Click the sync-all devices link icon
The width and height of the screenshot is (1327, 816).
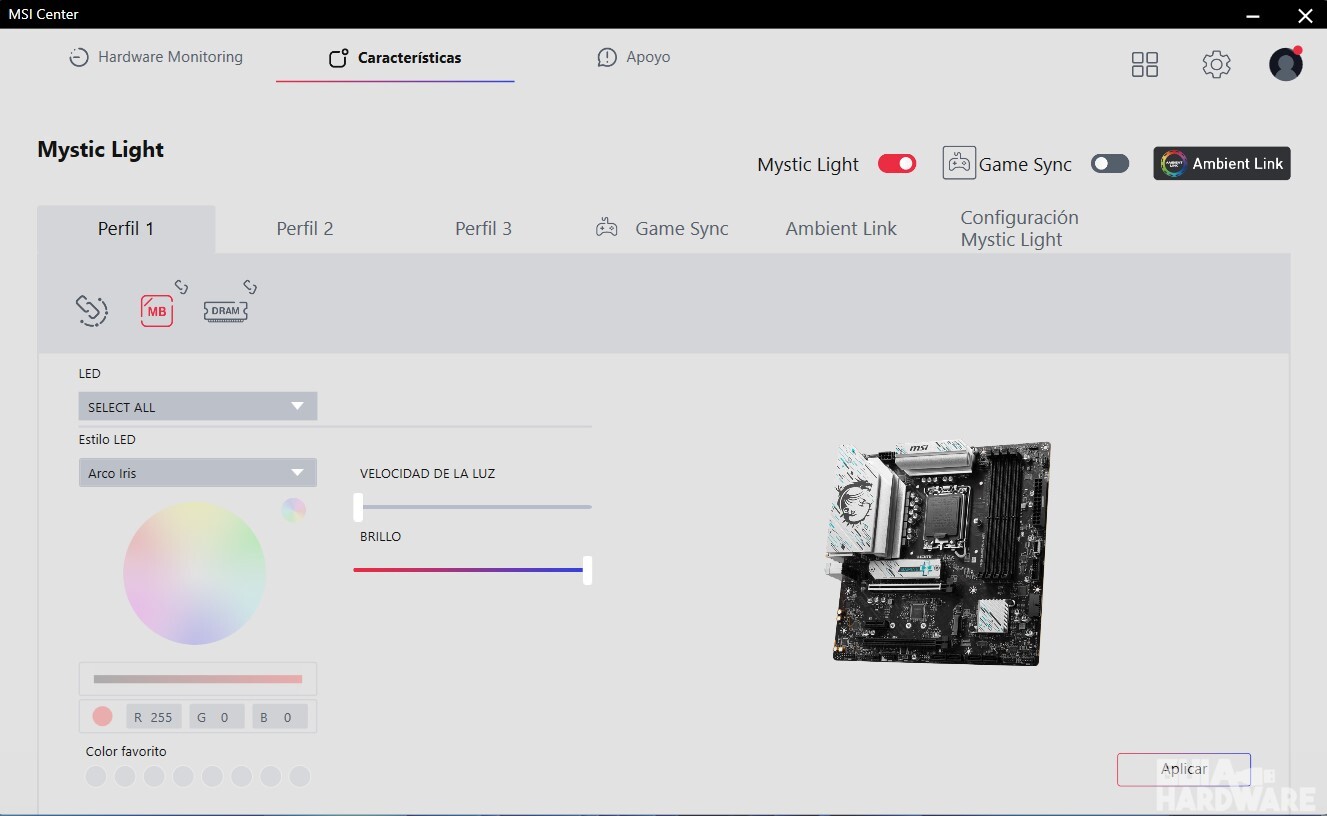pos(92,310)
